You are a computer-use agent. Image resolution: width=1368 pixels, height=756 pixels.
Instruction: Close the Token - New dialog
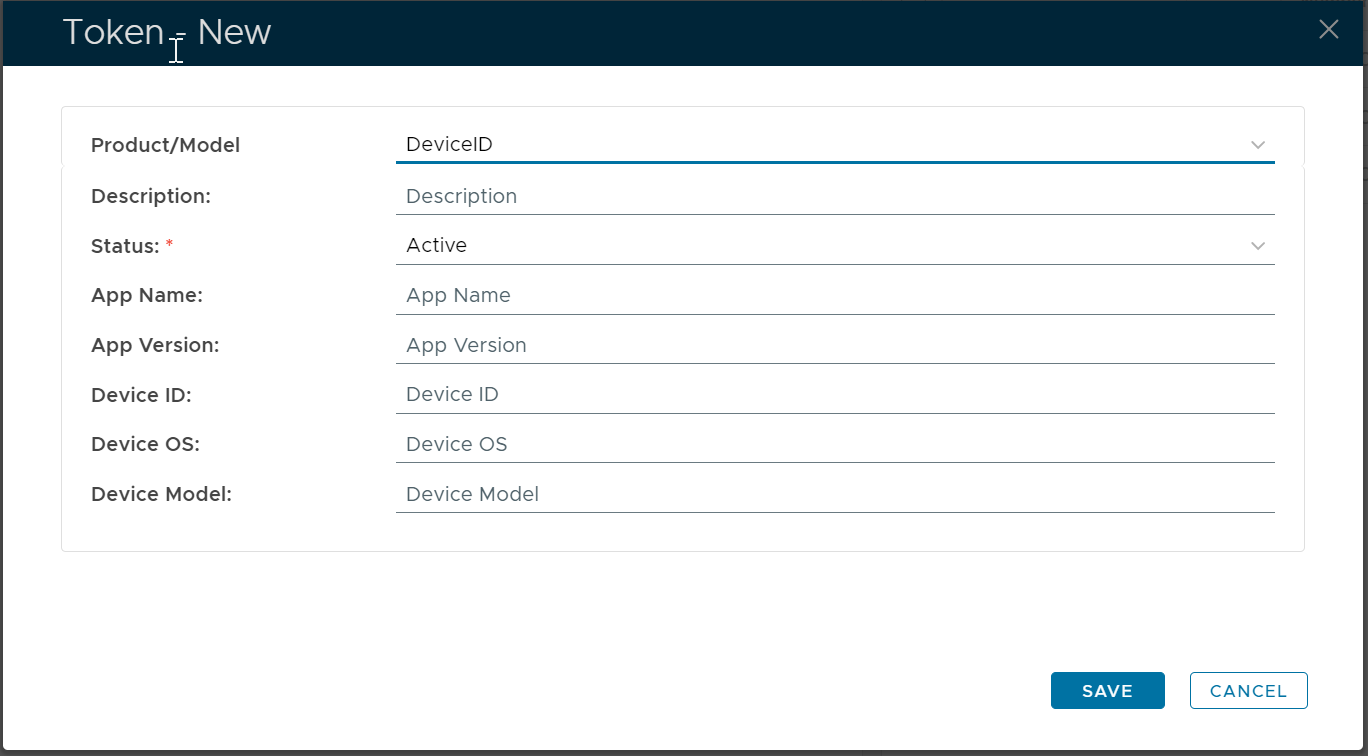pos(1328,30)
